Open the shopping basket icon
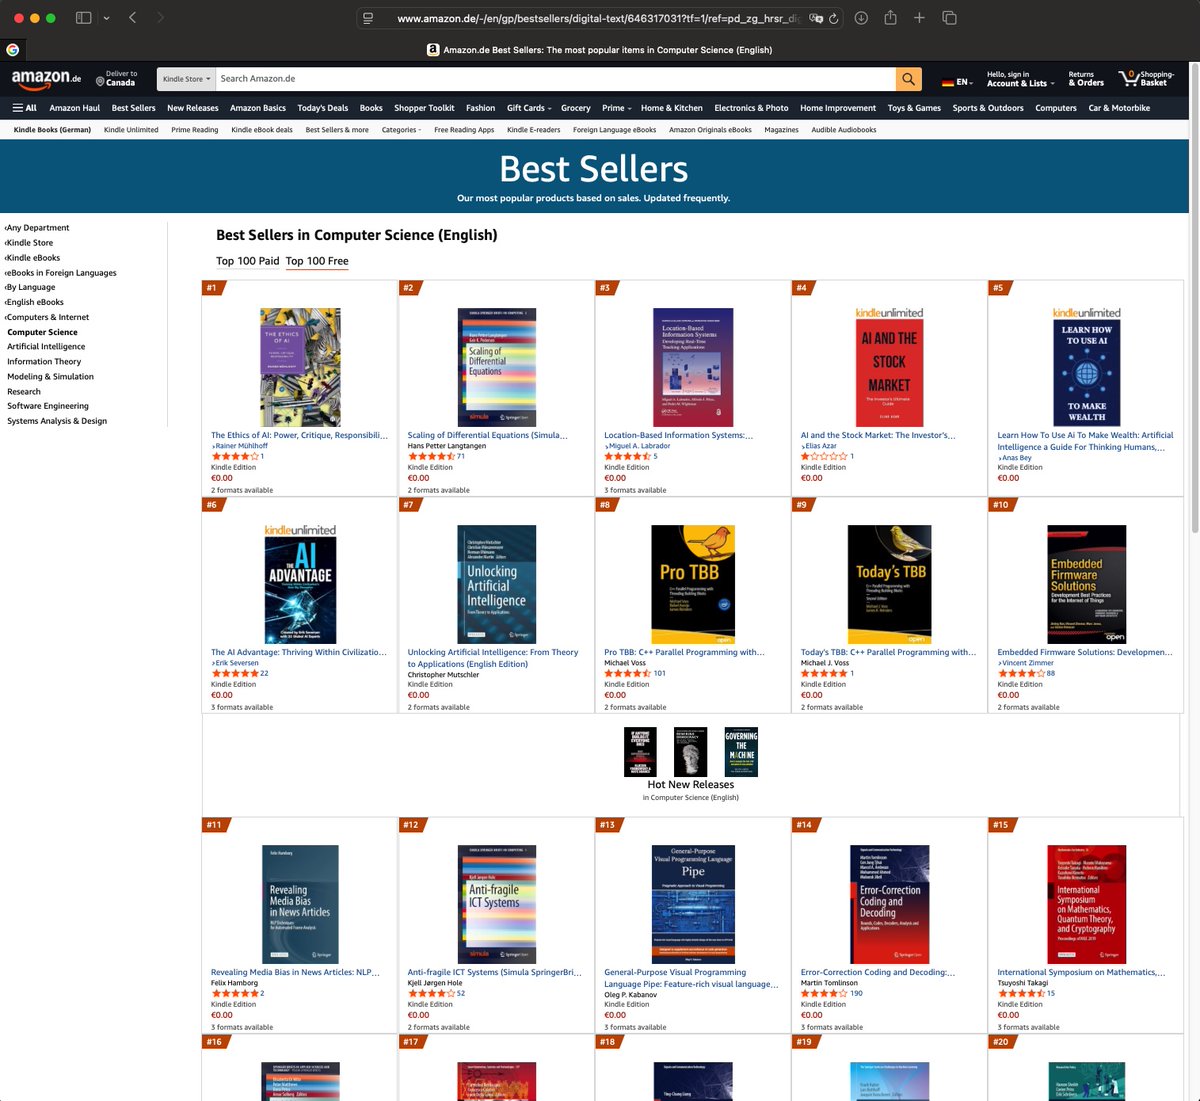The height and width of the screenshot is (1101, 1200). coord(1146,78)
